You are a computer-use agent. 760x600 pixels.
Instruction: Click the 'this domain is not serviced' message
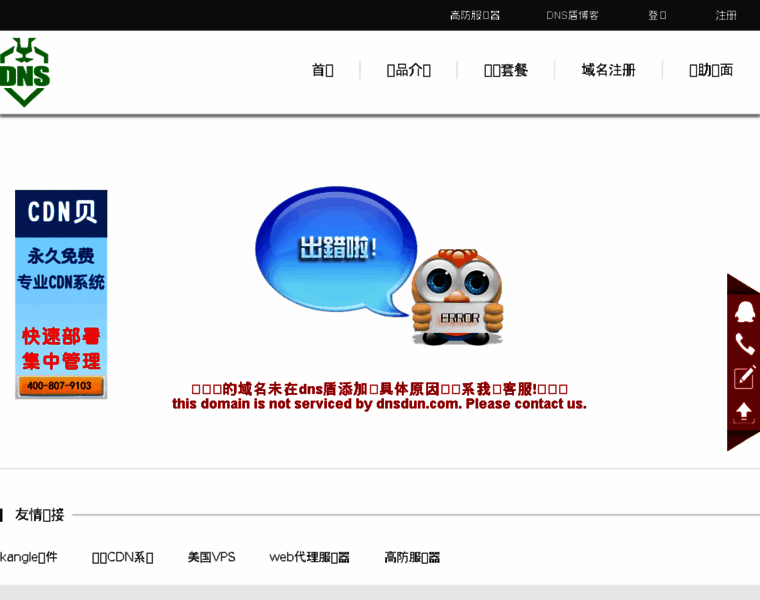(x=379, y=404)
